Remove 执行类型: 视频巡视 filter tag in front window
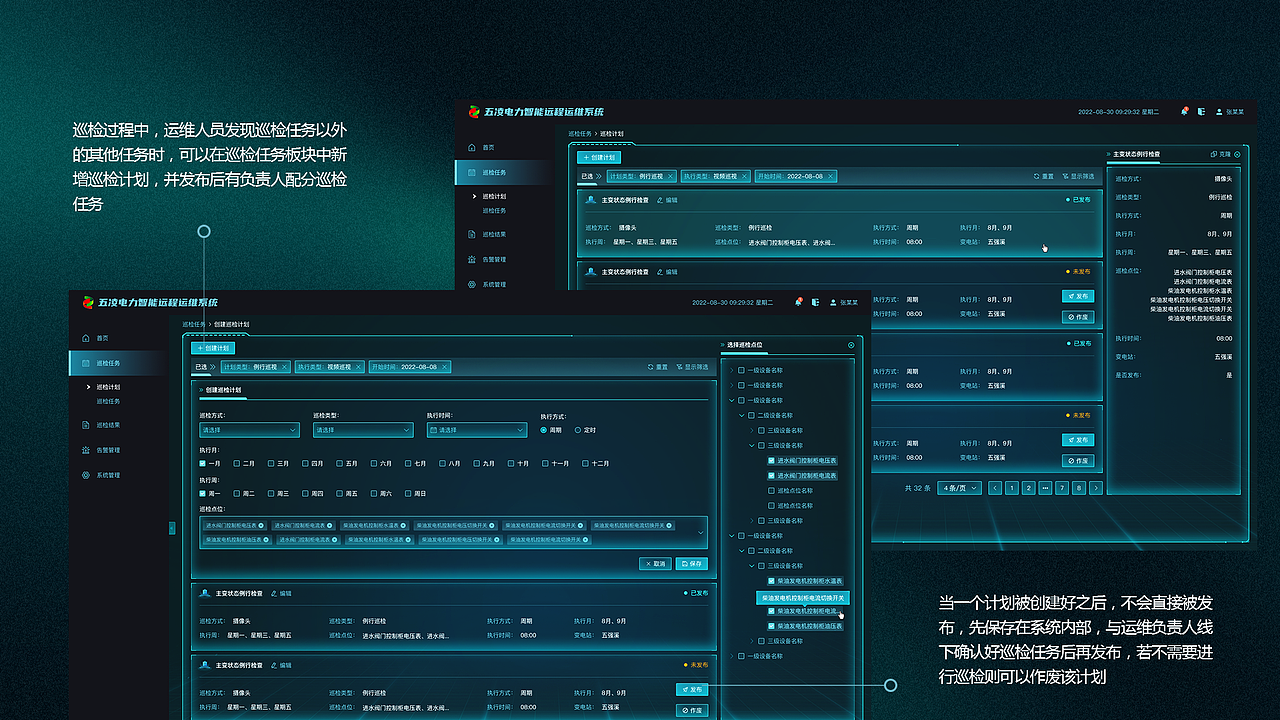The height and width of the screenshot is (720, 1280). (x=358, y=367)
